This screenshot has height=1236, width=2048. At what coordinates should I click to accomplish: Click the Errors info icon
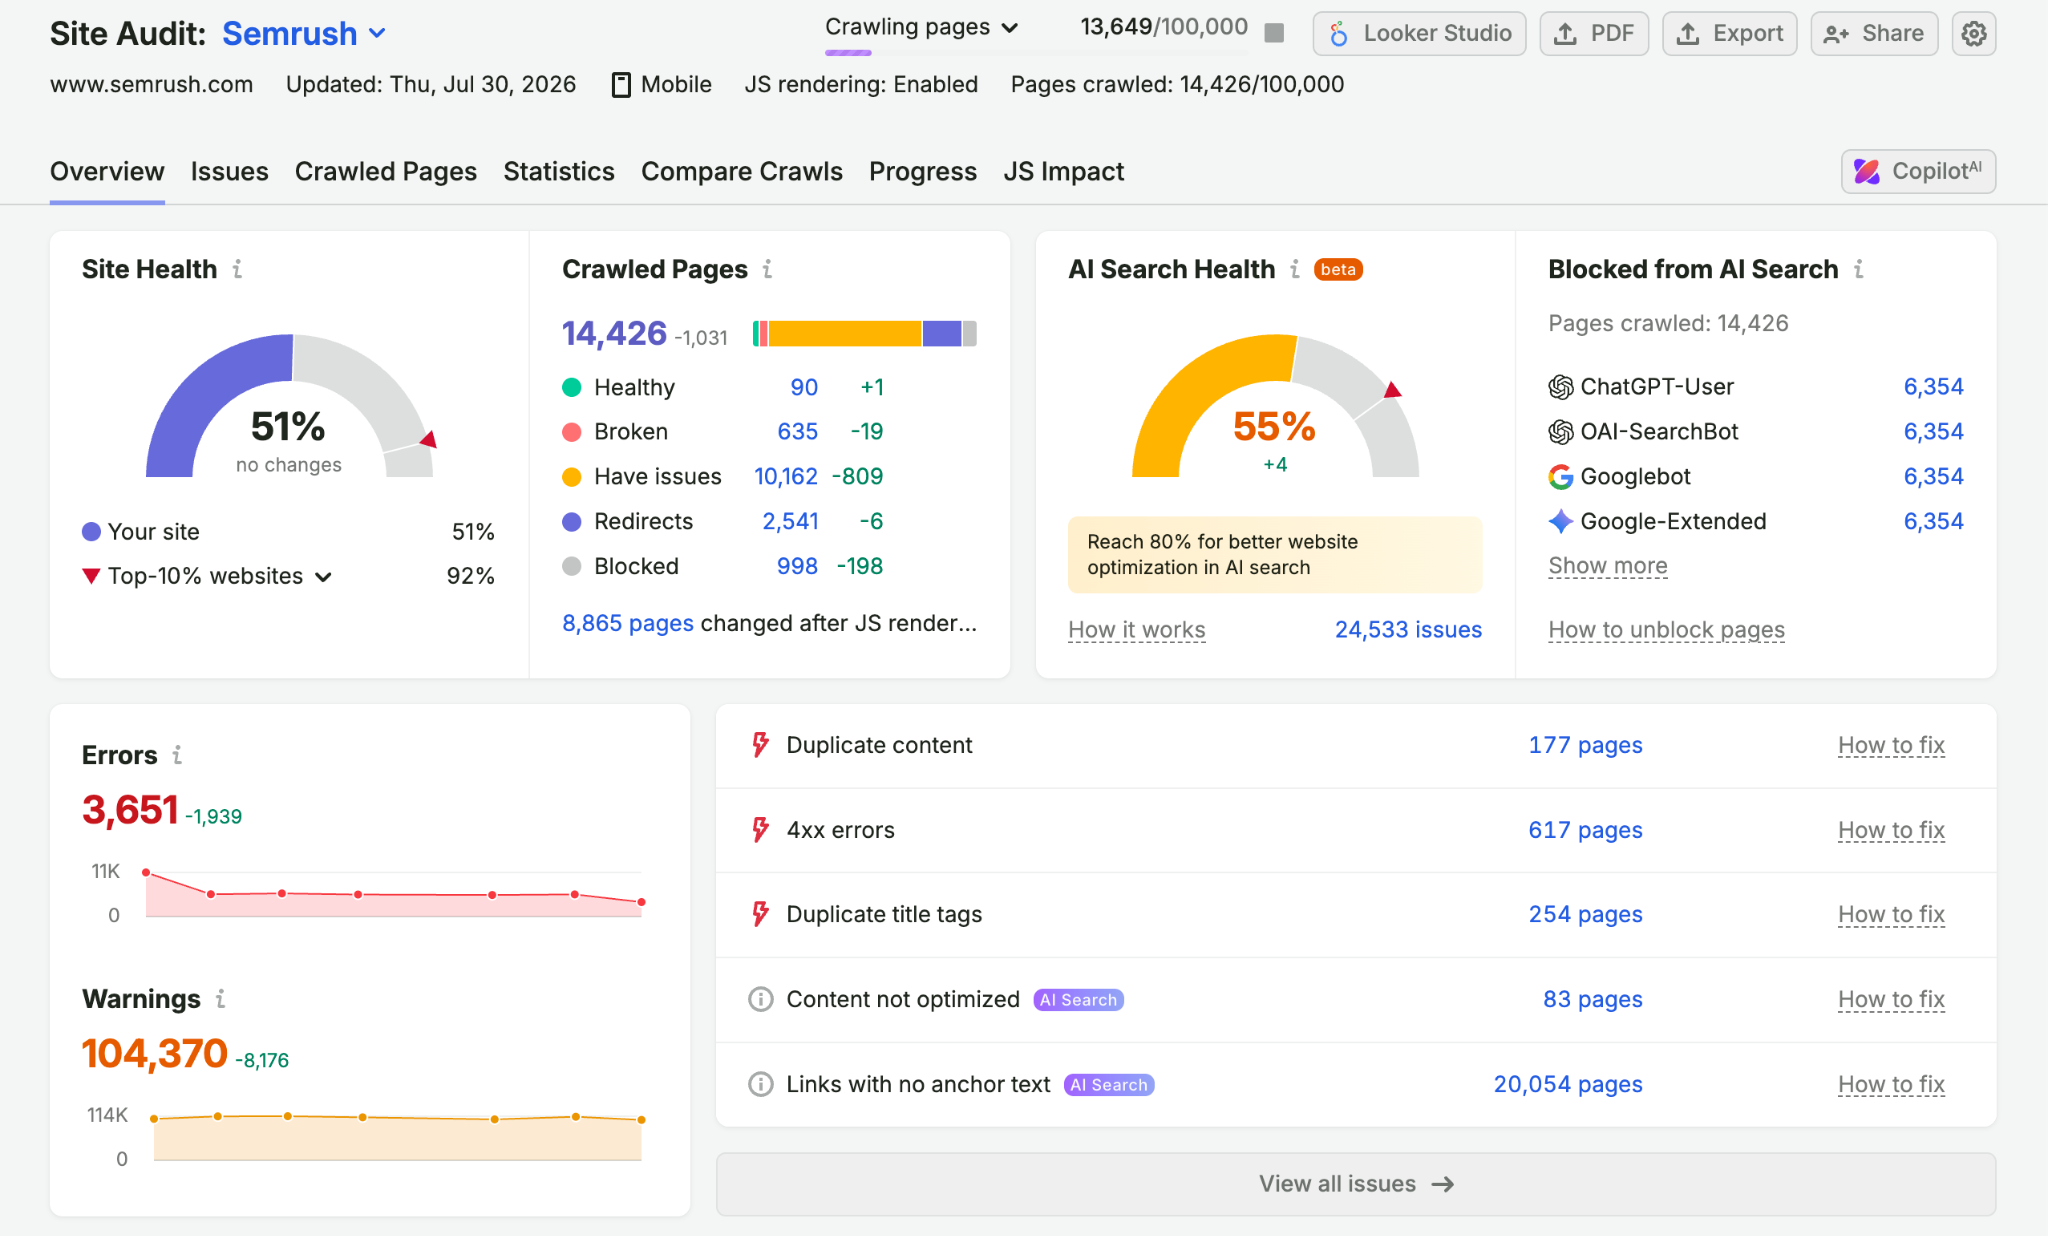coord(177,755)
